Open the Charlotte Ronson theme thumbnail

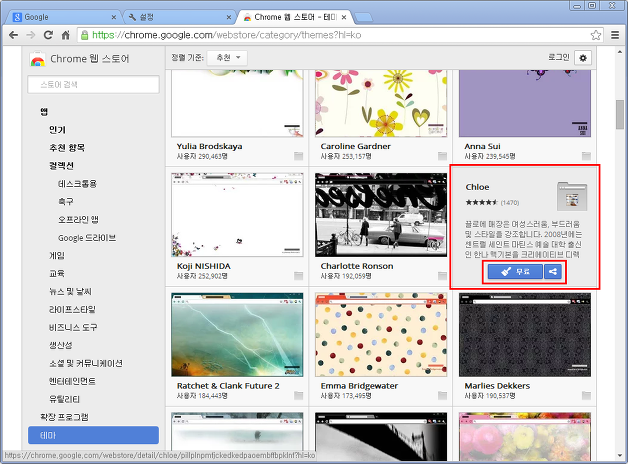click(381, 215)
